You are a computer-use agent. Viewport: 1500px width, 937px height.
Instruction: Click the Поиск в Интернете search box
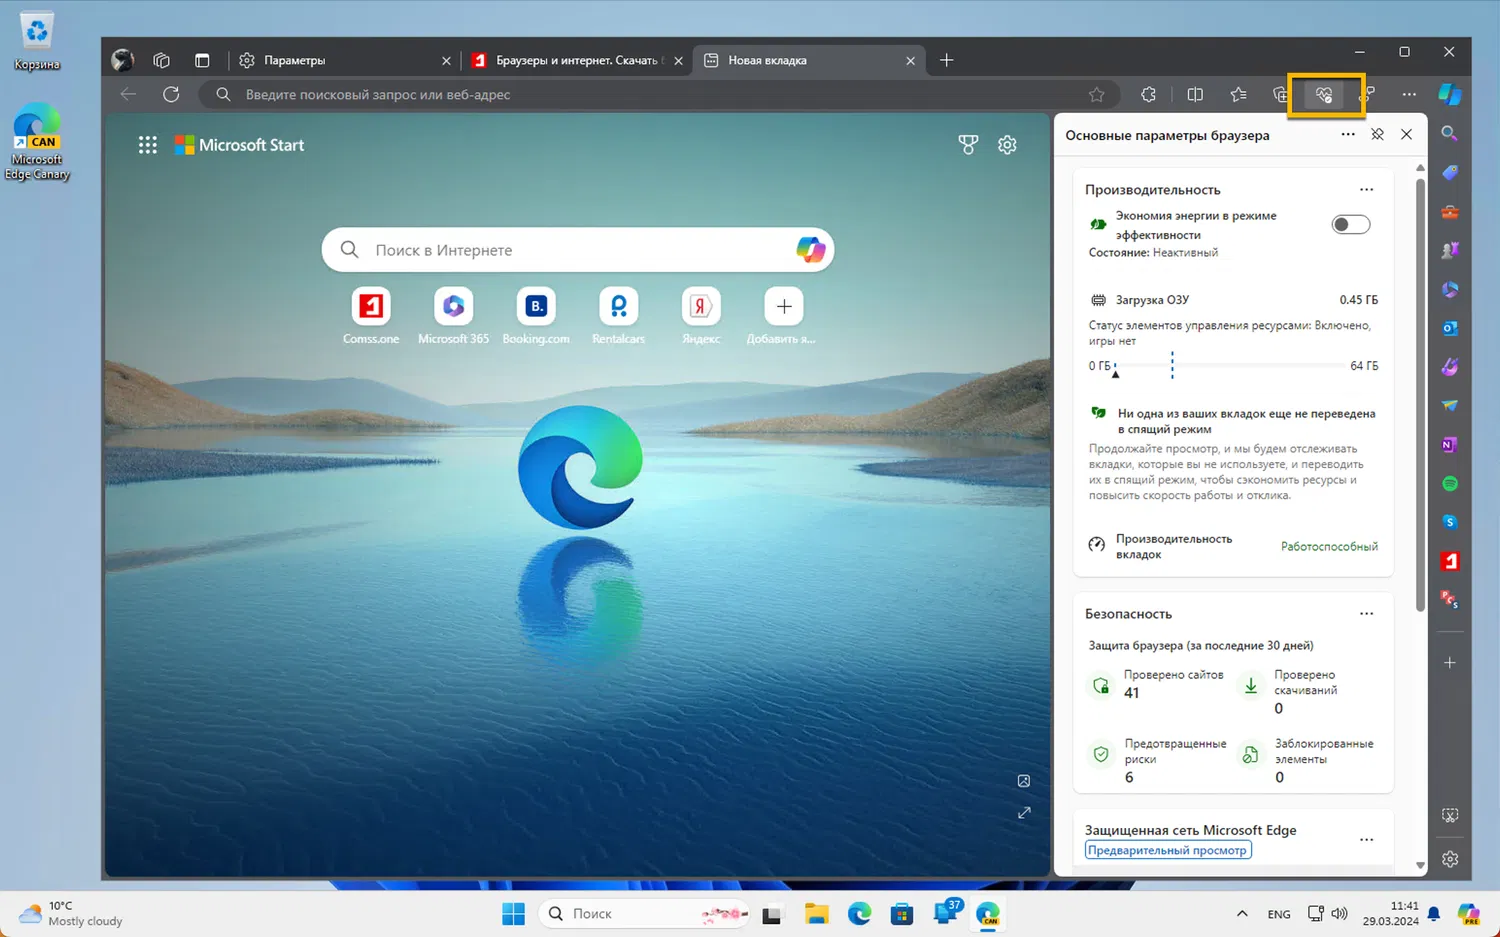578,250
